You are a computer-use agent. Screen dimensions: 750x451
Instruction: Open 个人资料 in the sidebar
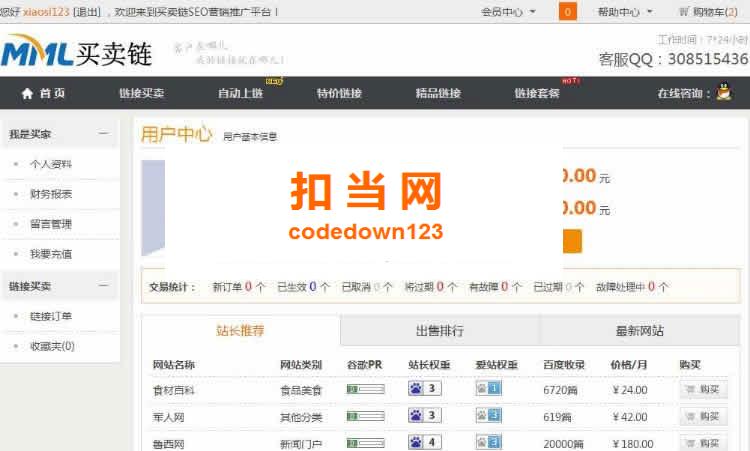(x=51, y=164)
